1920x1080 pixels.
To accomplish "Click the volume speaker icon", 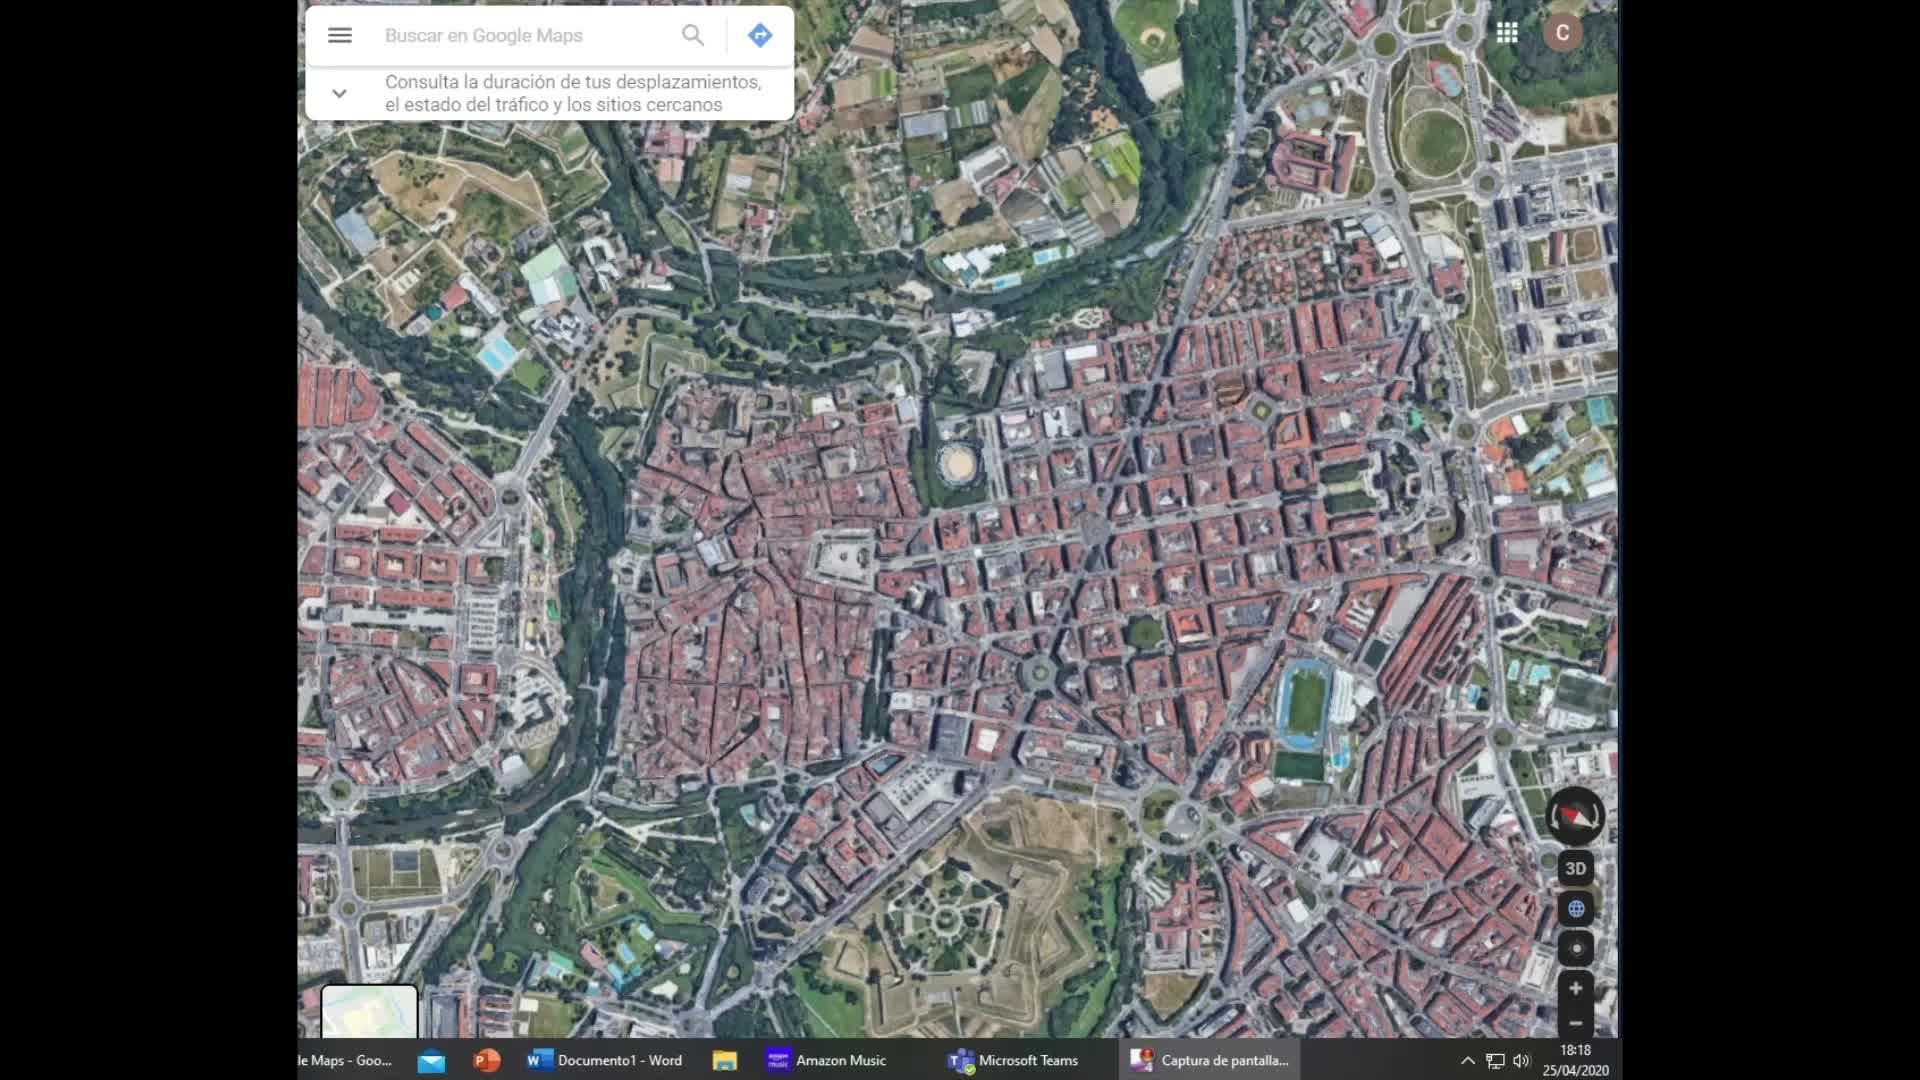I will coord(1521,1060).
